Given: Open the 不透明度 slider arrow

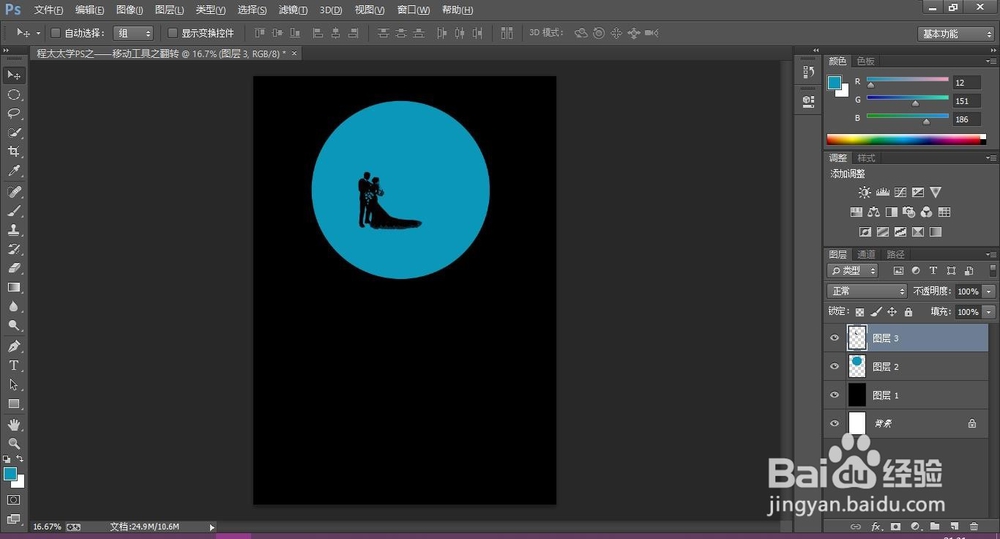Looking at the screenshot, I should click(989, 291).
